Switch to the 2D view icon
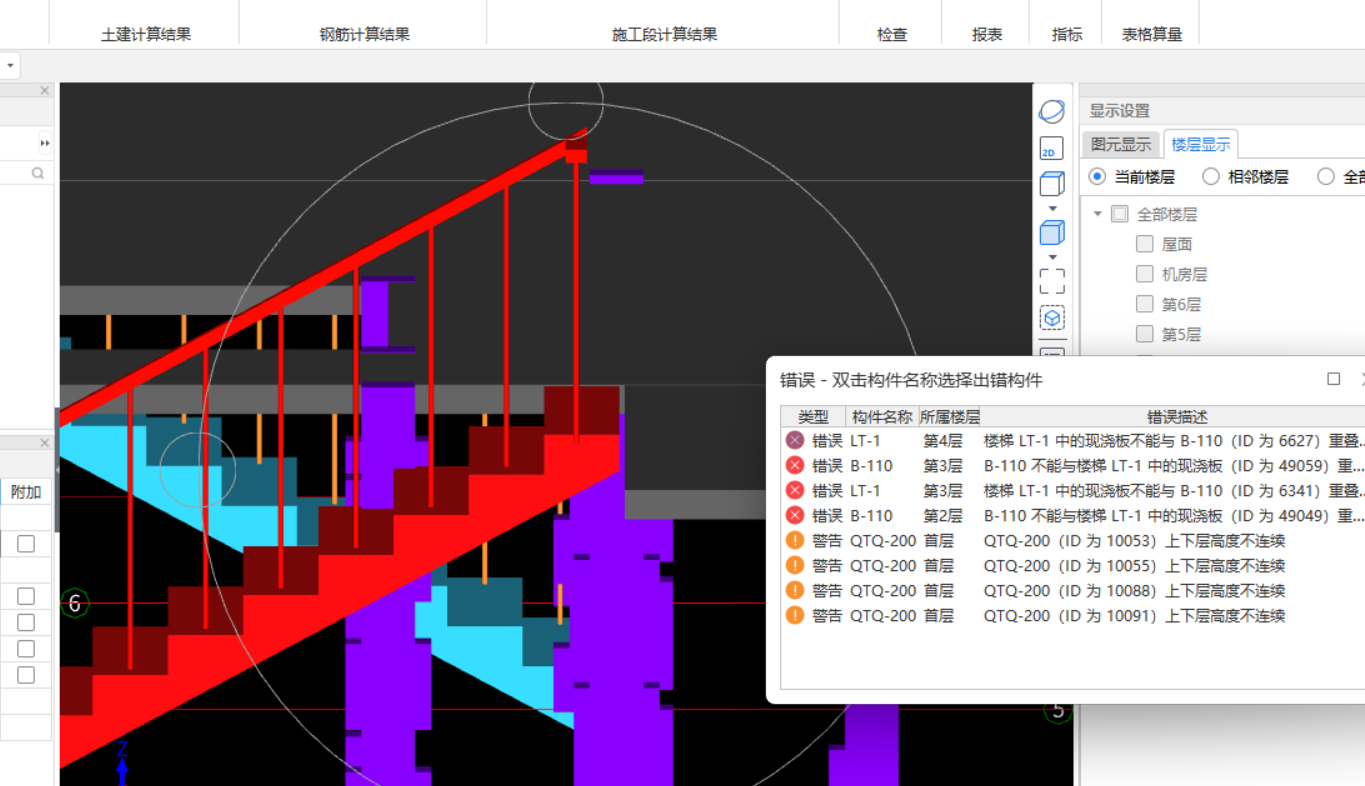This screenshot has width=1365, height=786. click(x=1050, y=149)
